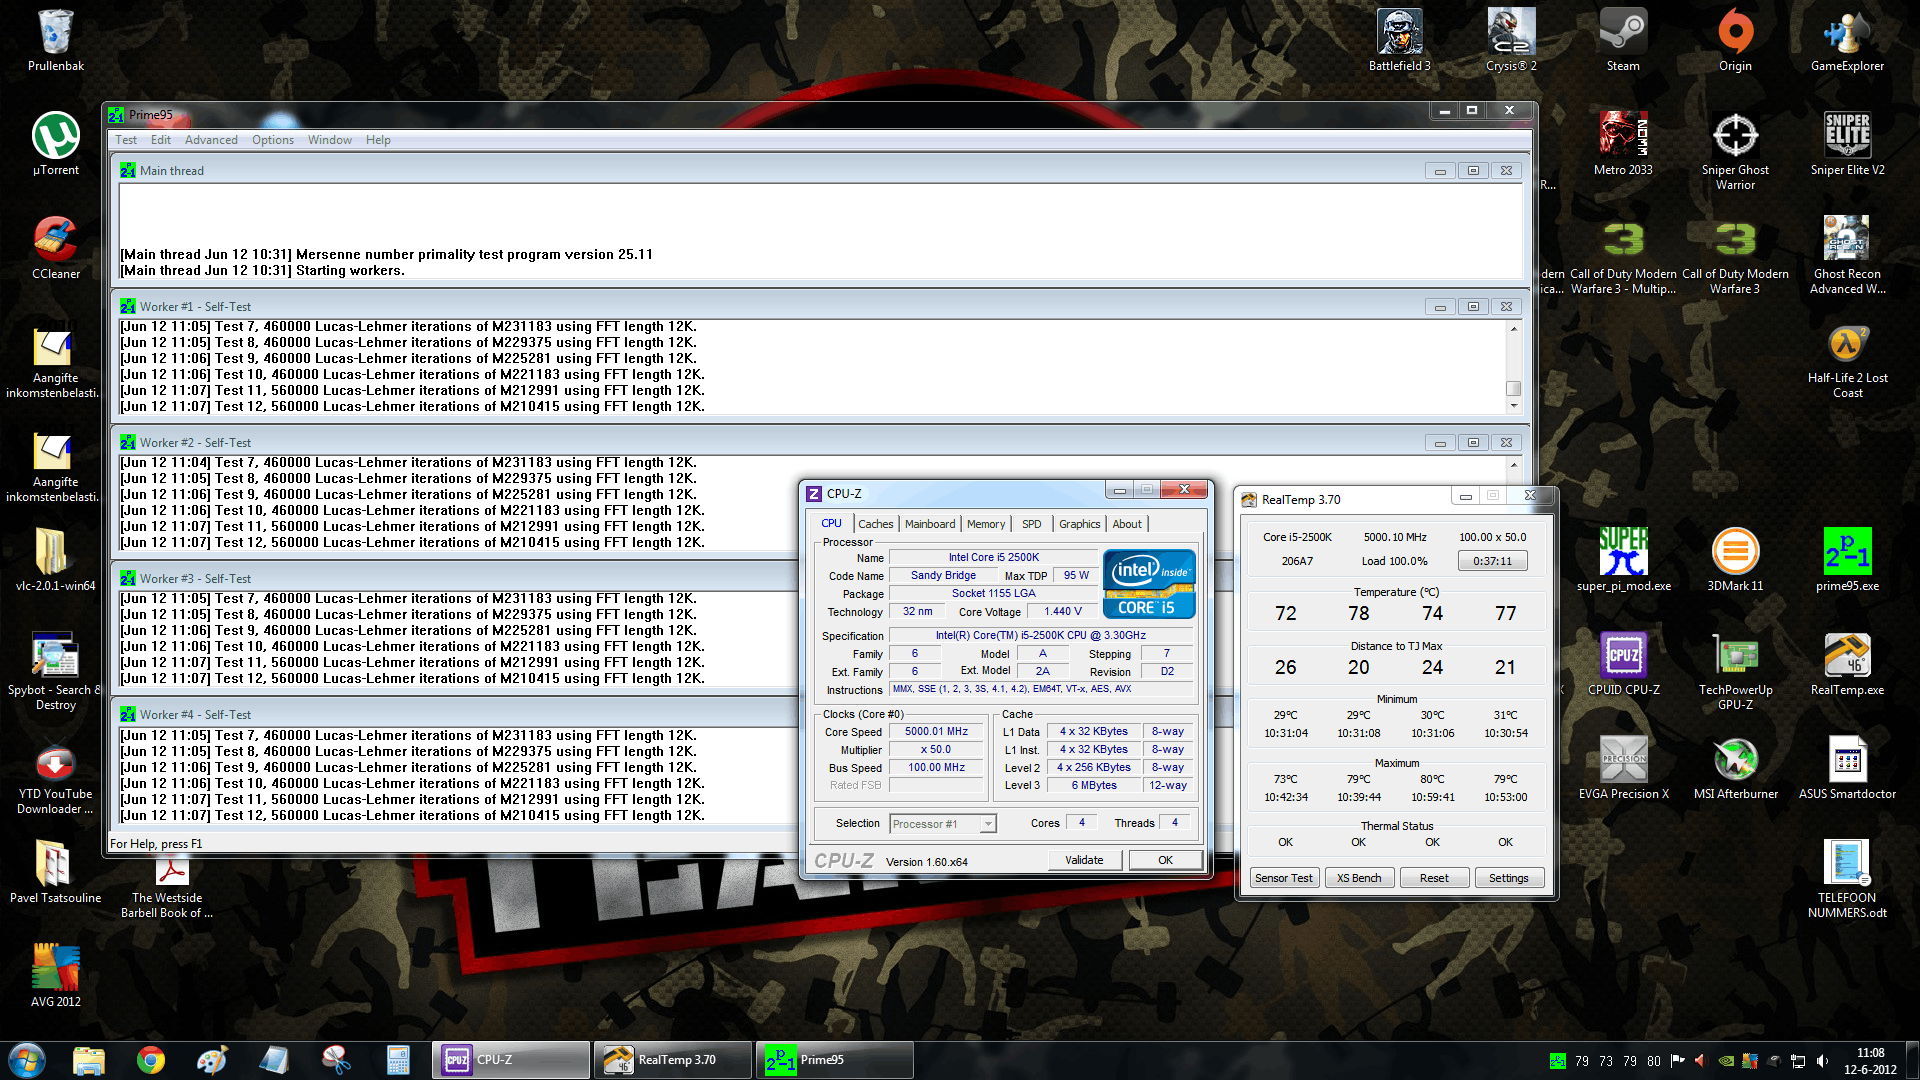Launch Battlefield 3 shortcut
The height and width of the screenshot is (1080, 1920).
point(1399,40)
